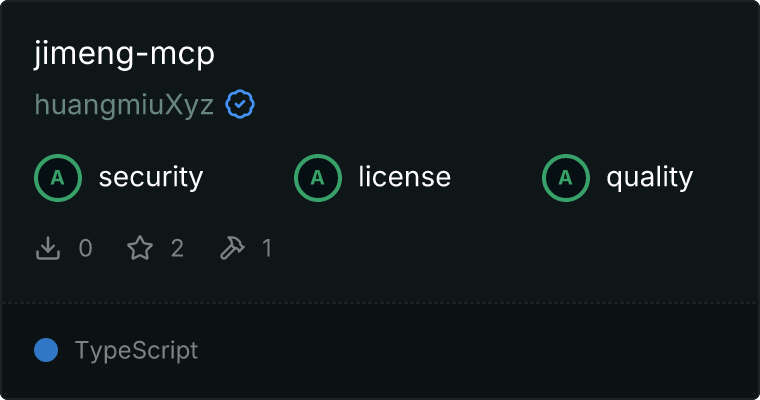This screenshot has width=760, height=400.
Task: Click the license grade A circle
Action: (317, 178)
